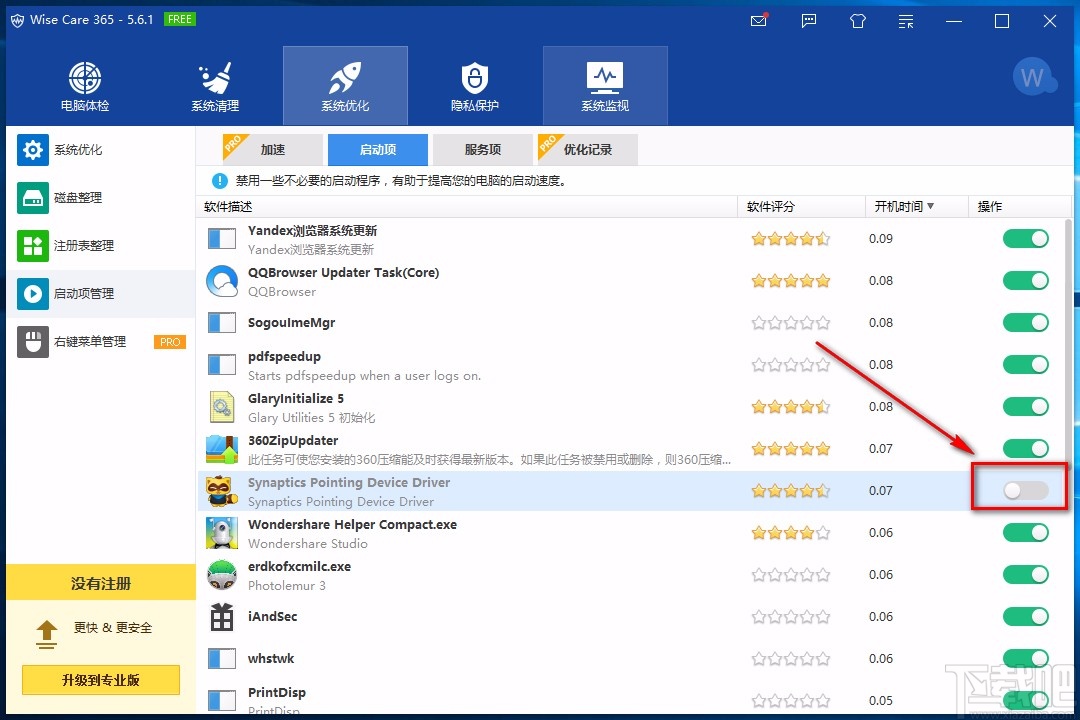
Task: Select 注册表整理 registry defrag in sidebar
Action: pos(101,246)
